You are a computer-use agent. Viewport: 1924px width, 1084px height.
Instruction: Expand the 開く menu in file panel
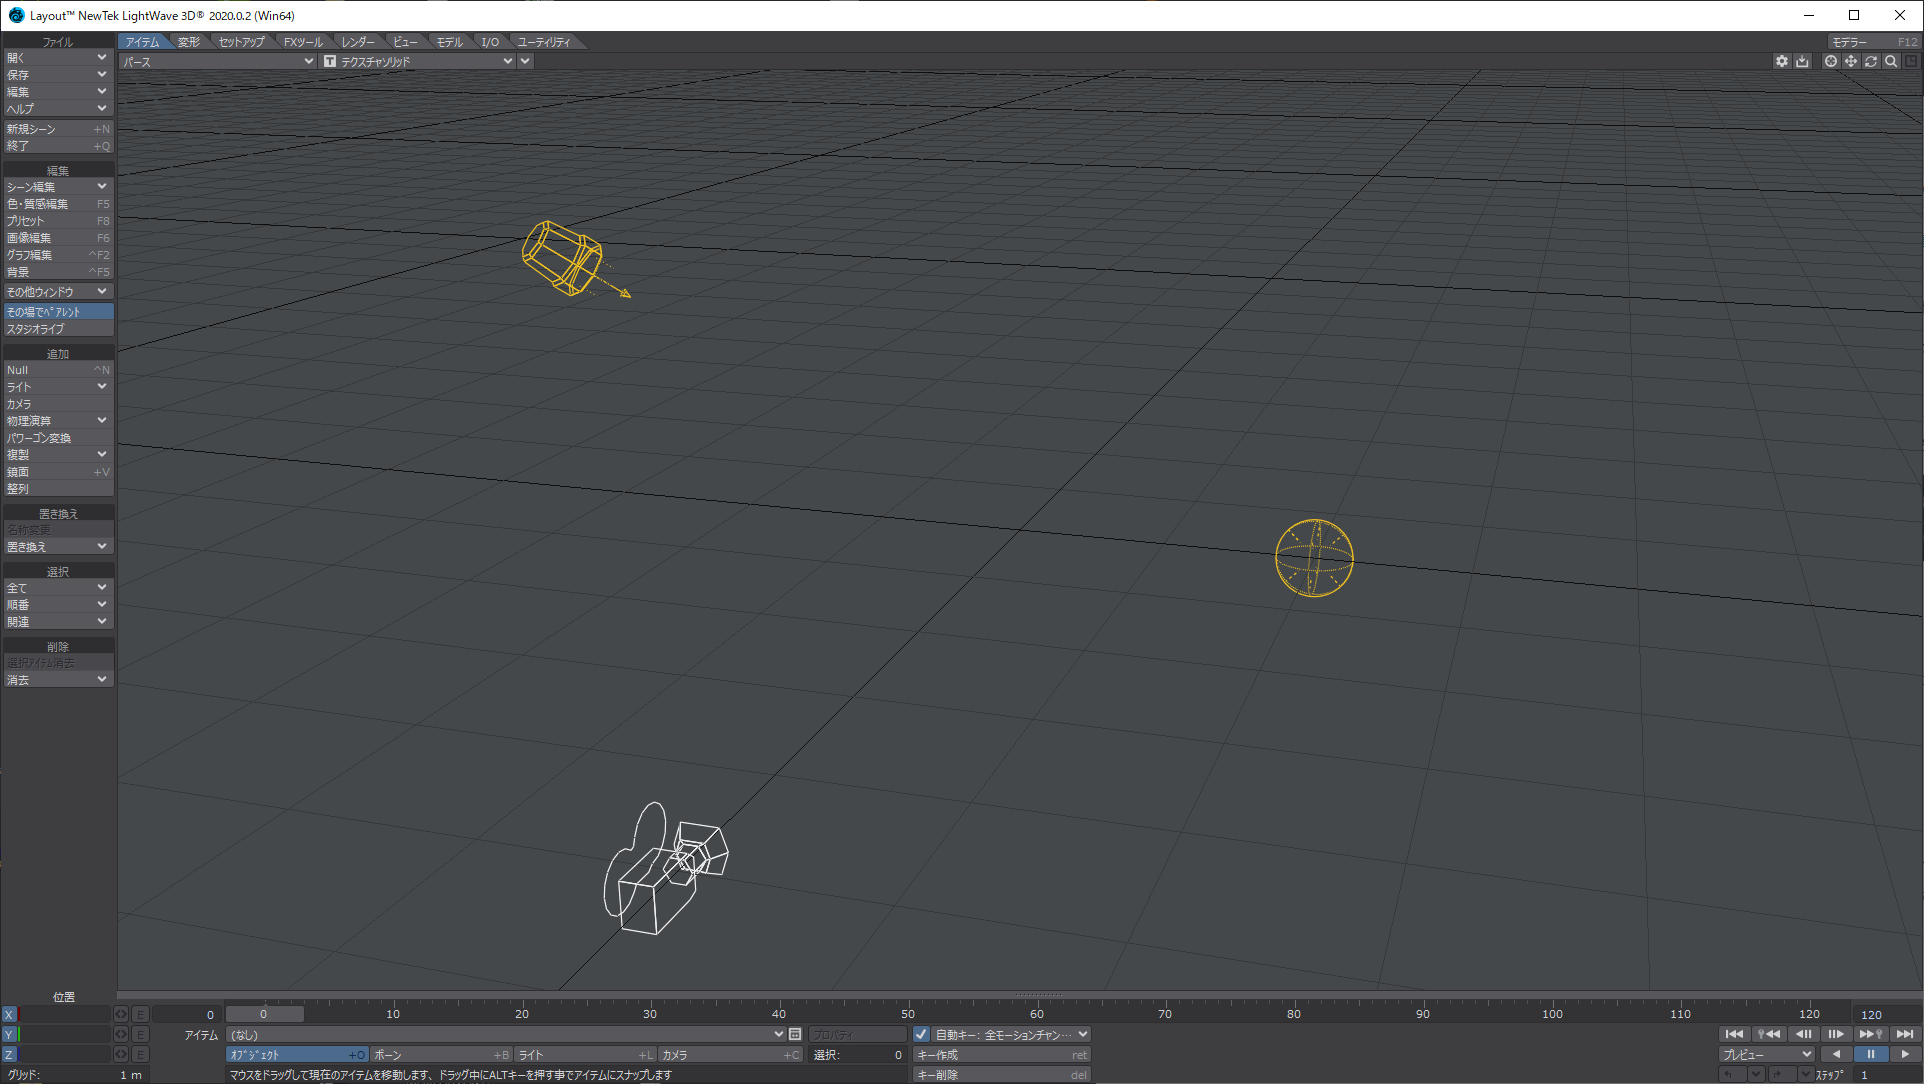tap(58, 58)
